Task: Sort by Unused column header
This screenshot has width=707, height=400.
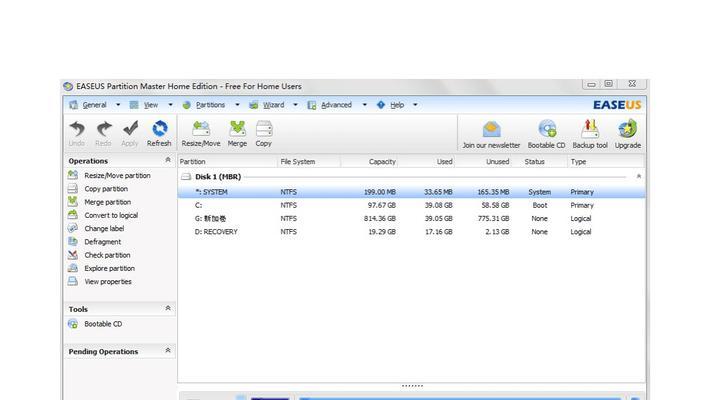Action: (x=482, y=161)
